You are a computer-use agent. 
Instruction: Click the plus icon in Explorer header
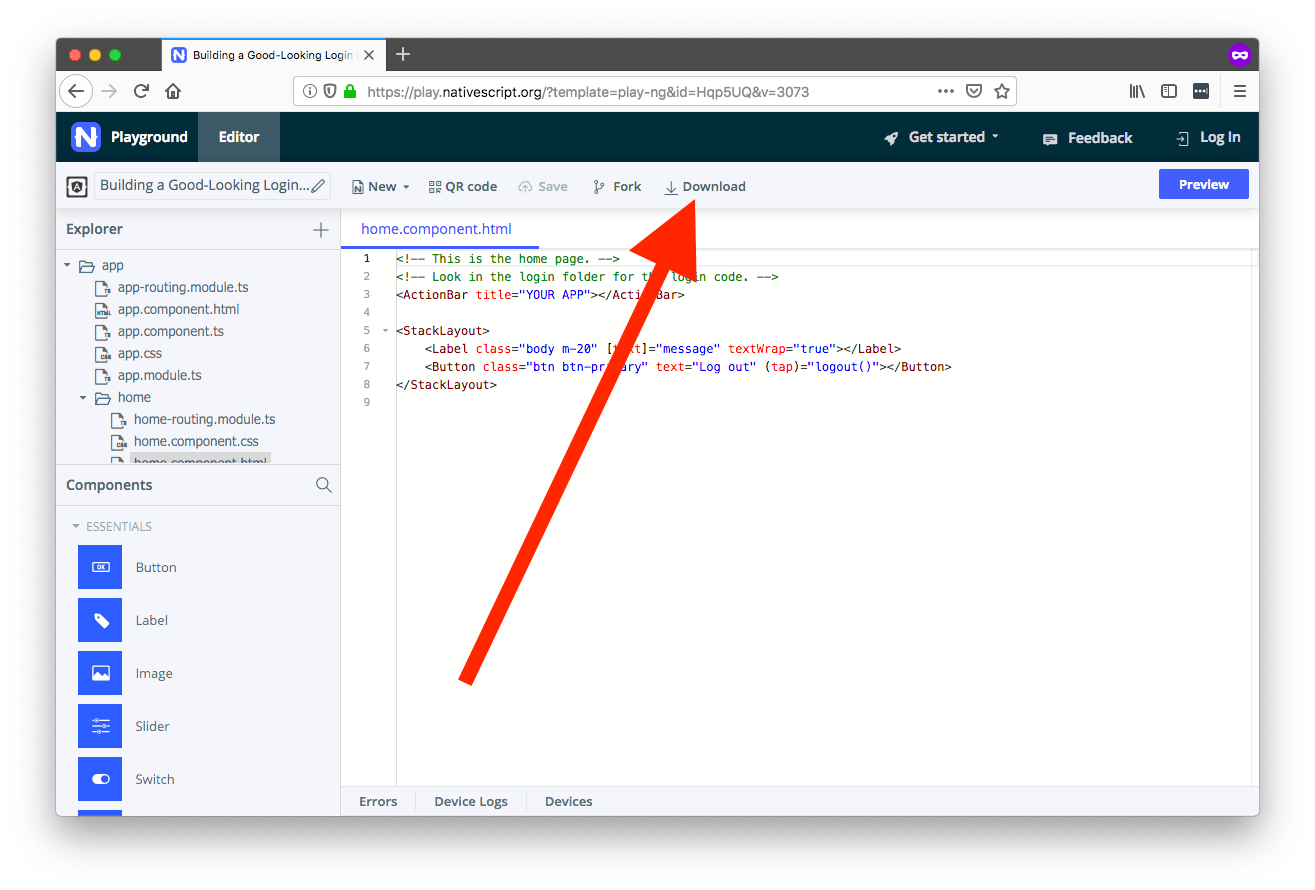321,230
